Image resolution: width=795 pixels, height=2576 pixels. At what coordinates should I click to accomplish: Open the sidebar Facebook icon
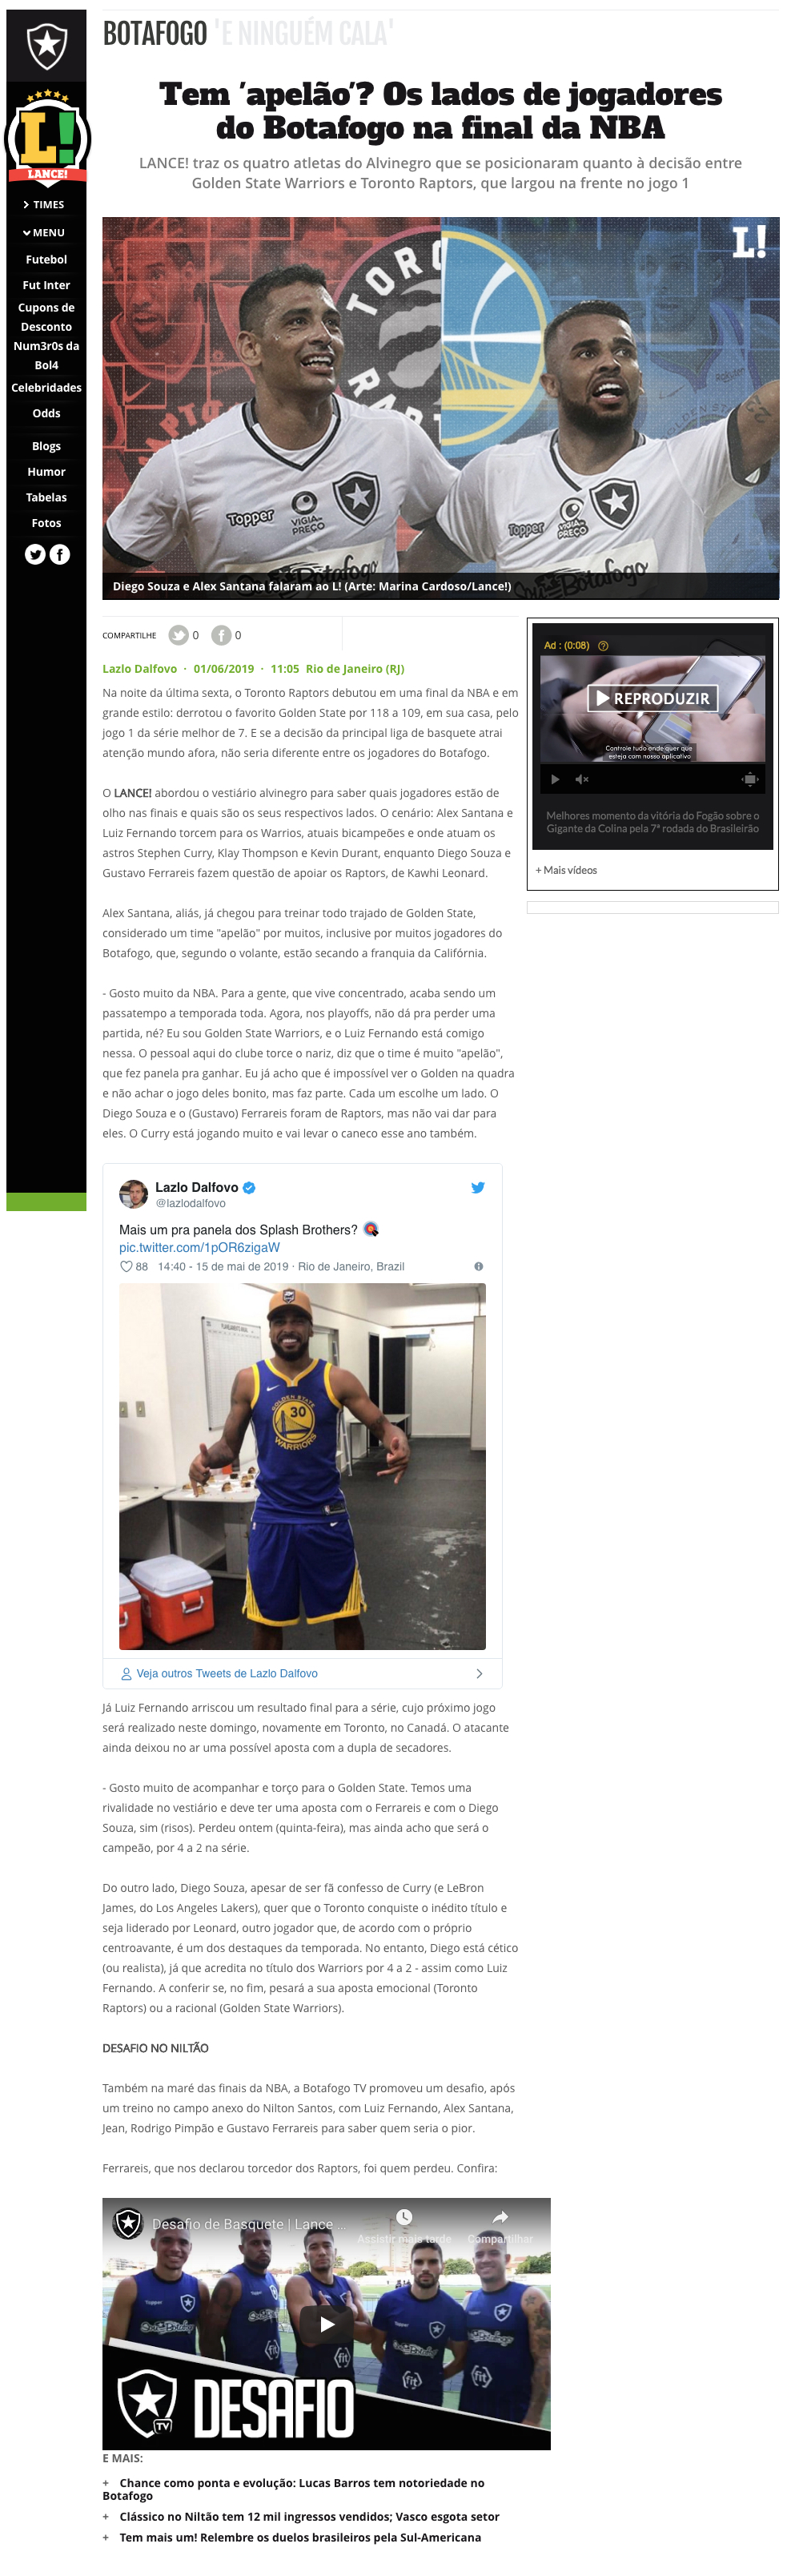tap(60, 554)
